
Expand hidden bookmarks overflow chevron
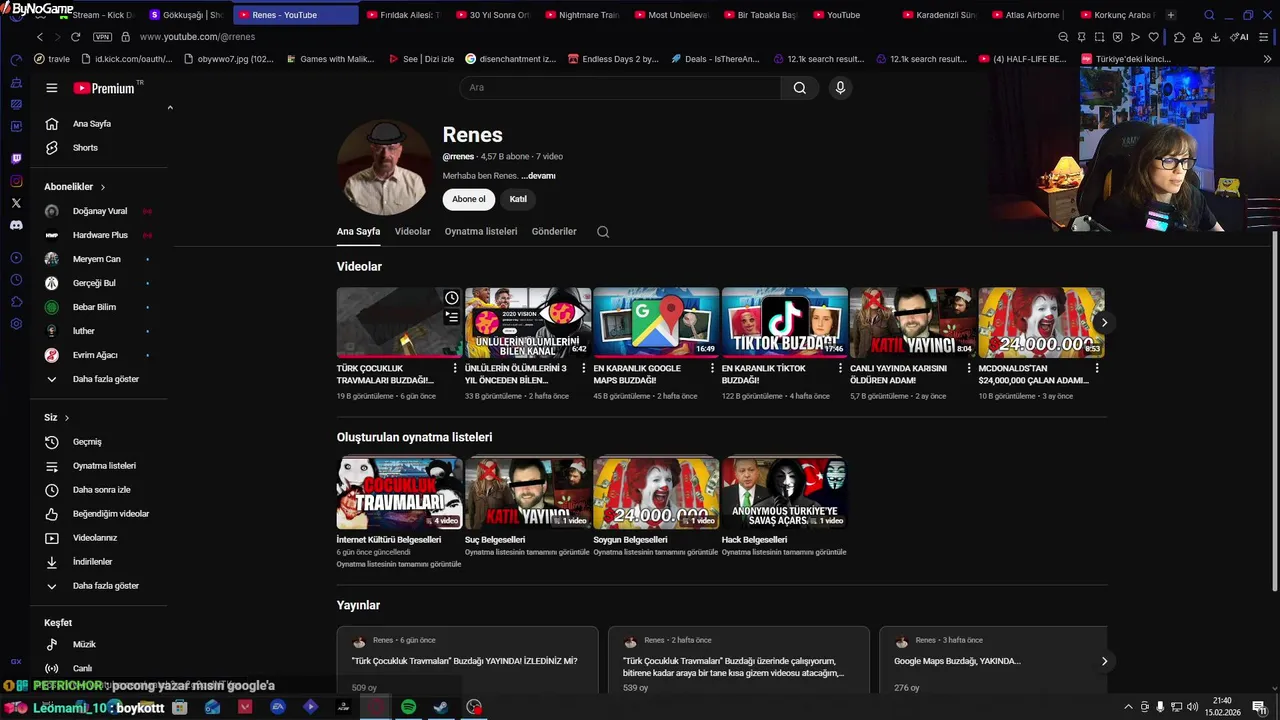[1266, 59]
